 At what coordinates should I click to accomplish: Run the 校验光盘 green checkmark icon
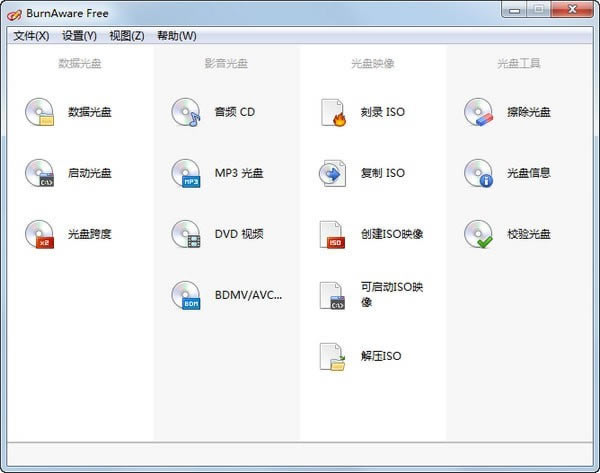pyautogui.click(x=479, y=234)
